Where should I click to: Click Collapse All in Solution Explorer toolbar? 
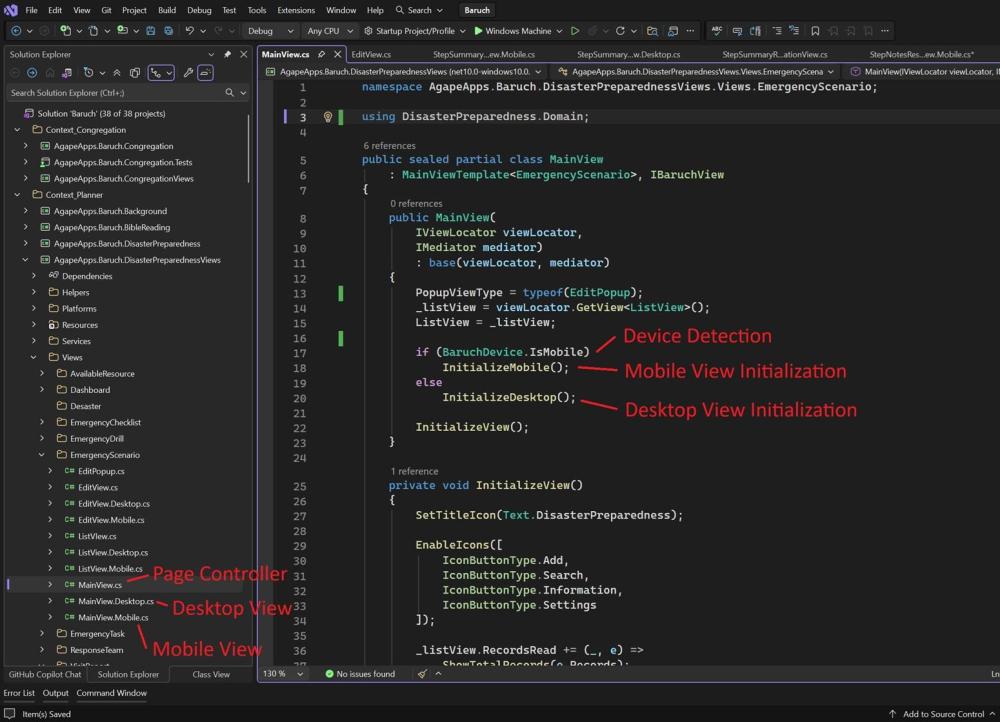117,73
